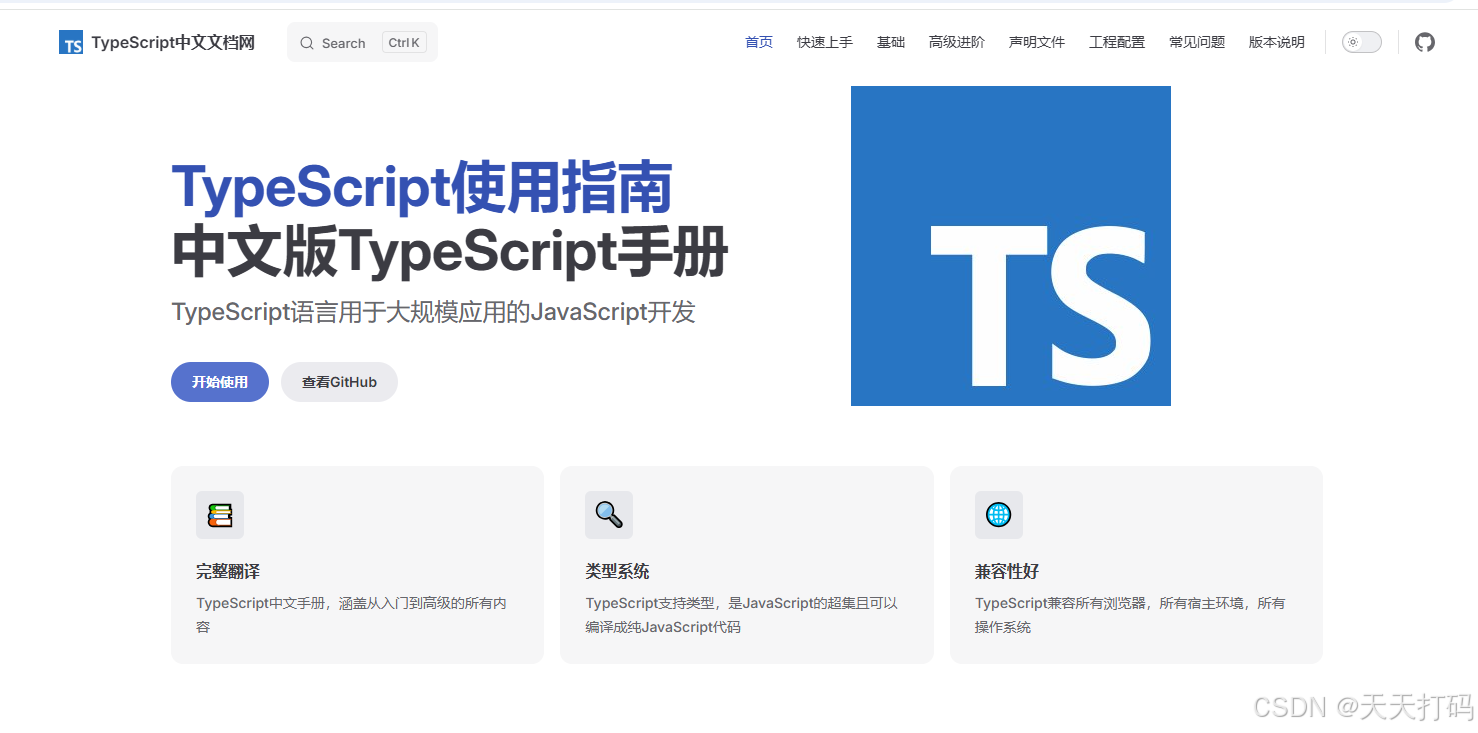Open the 高级进阶 nav item
Screen dimensions: 1478x733
click(x=957, y=42)
